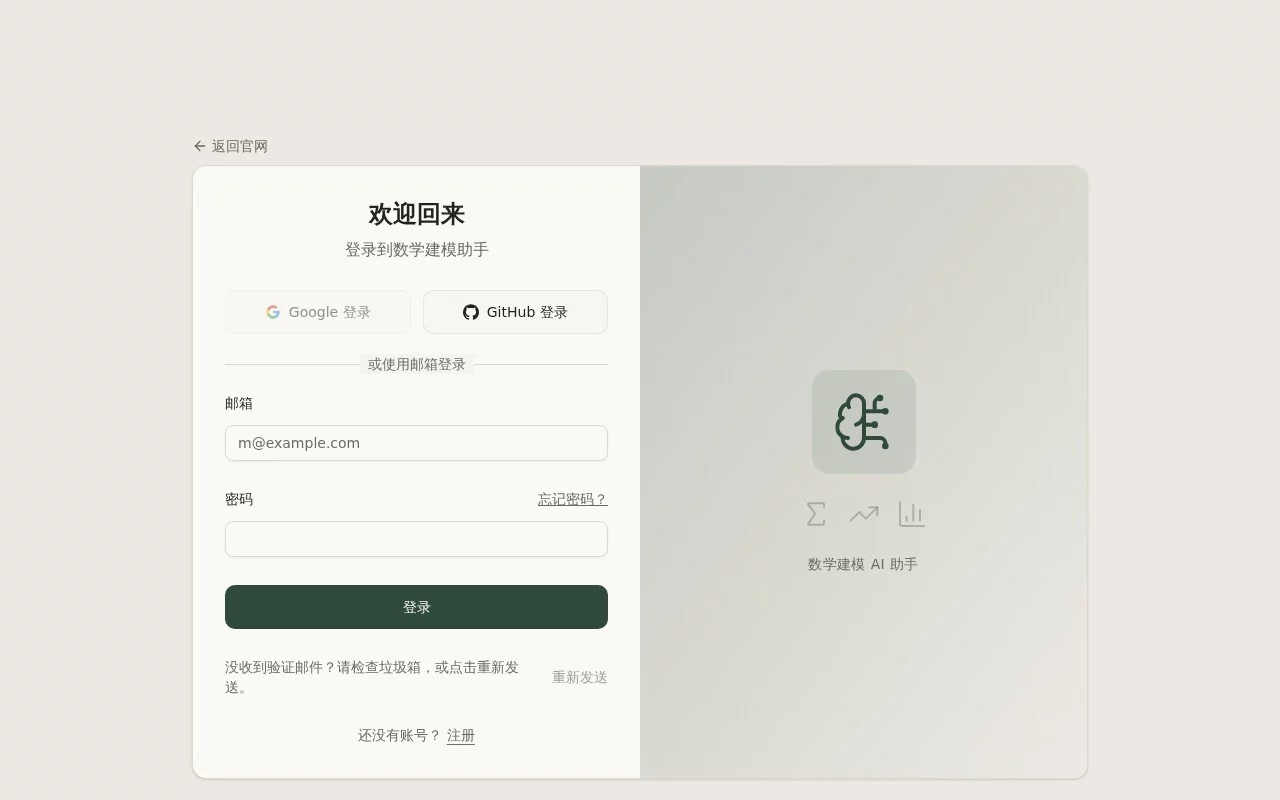Screen dimensions: 1280x800
Task: Focus the 密码 password input field
Action: [416, 539]
